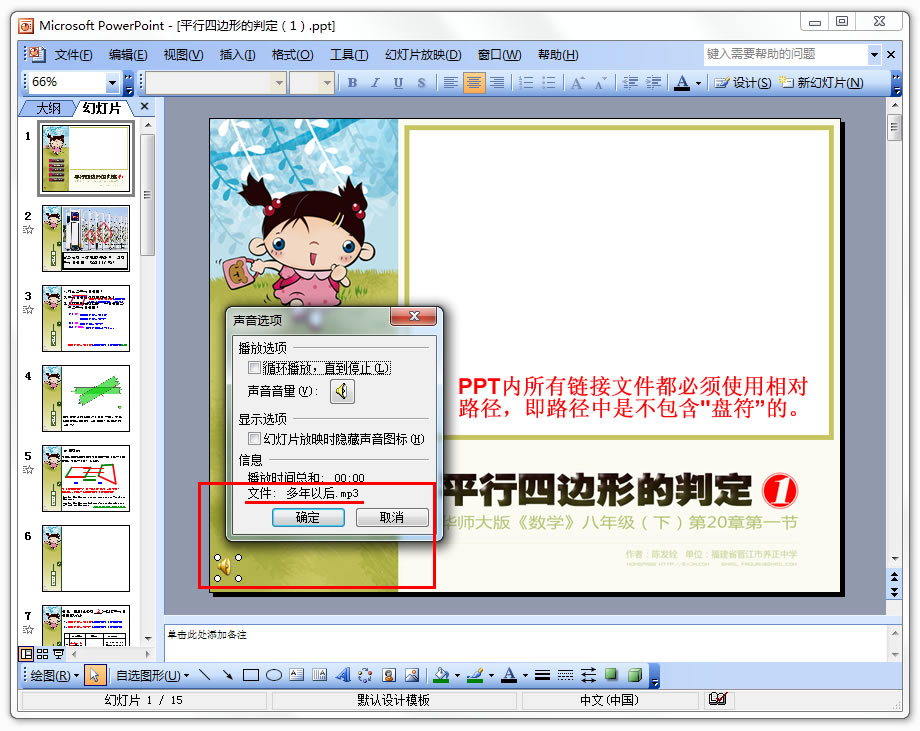Enable 循环播放，直到停止 looping
920x731 pixels.
[x=253, y=369]
